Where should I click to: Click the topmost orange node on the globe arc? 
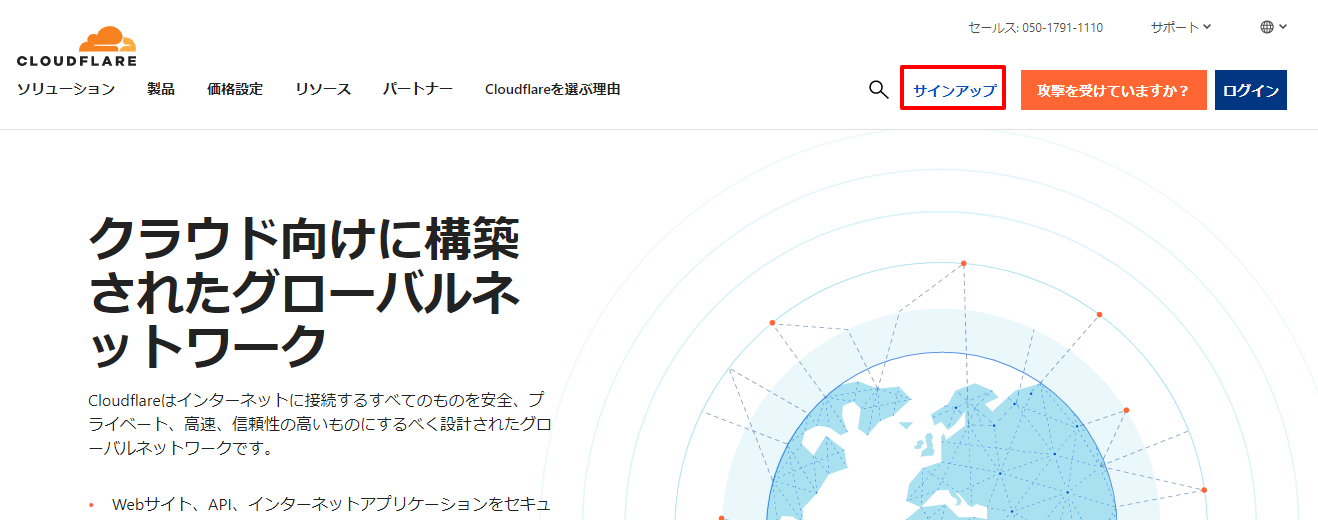[x=964, y=263]
